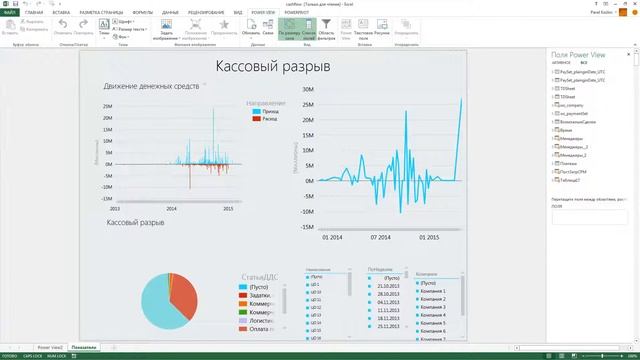Click the Рисунок picture icon
Image resolution: width=640 pixels, height=360 pixels.
coord(382,24)
